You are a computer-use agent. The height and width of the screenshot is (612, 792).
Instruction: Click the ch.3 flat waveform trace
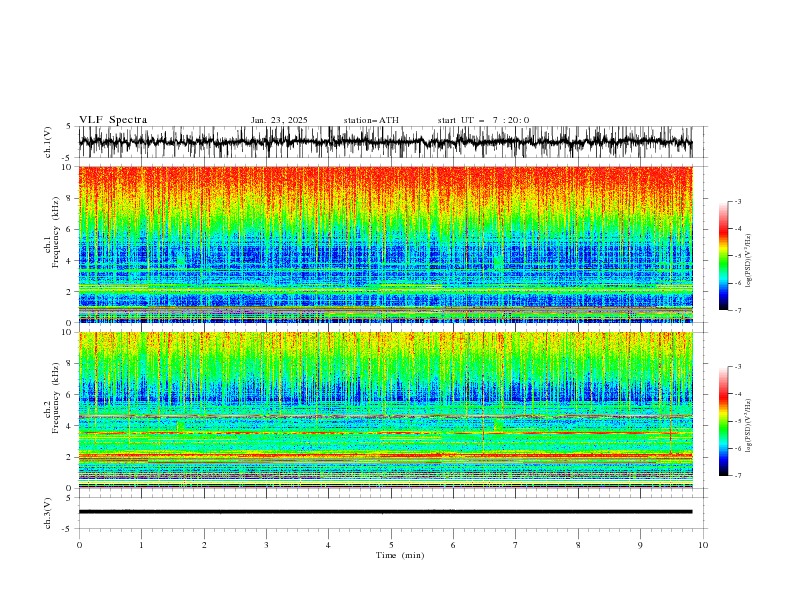click(385, 512)
